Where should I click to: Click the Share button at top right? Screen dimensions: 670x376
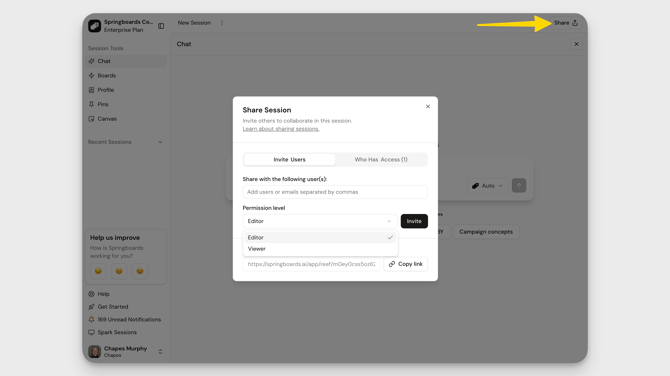pyautogui.click(x=566, y=23)
